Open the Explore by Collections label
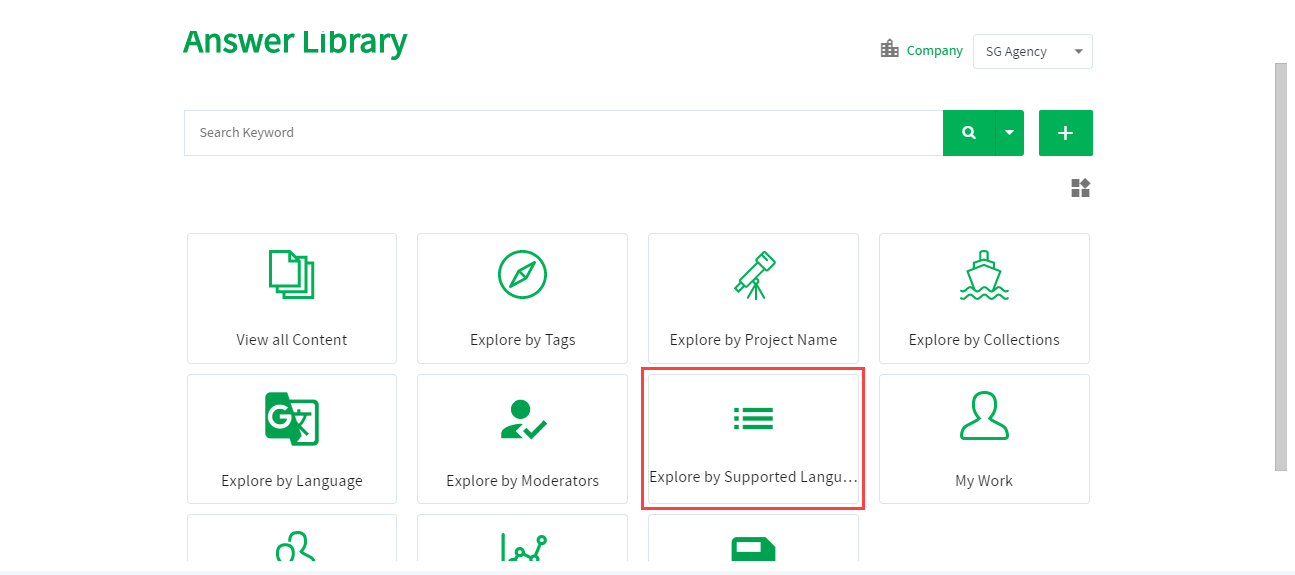Viewport: 1295px width, 575px height. [x=984, y=340]
